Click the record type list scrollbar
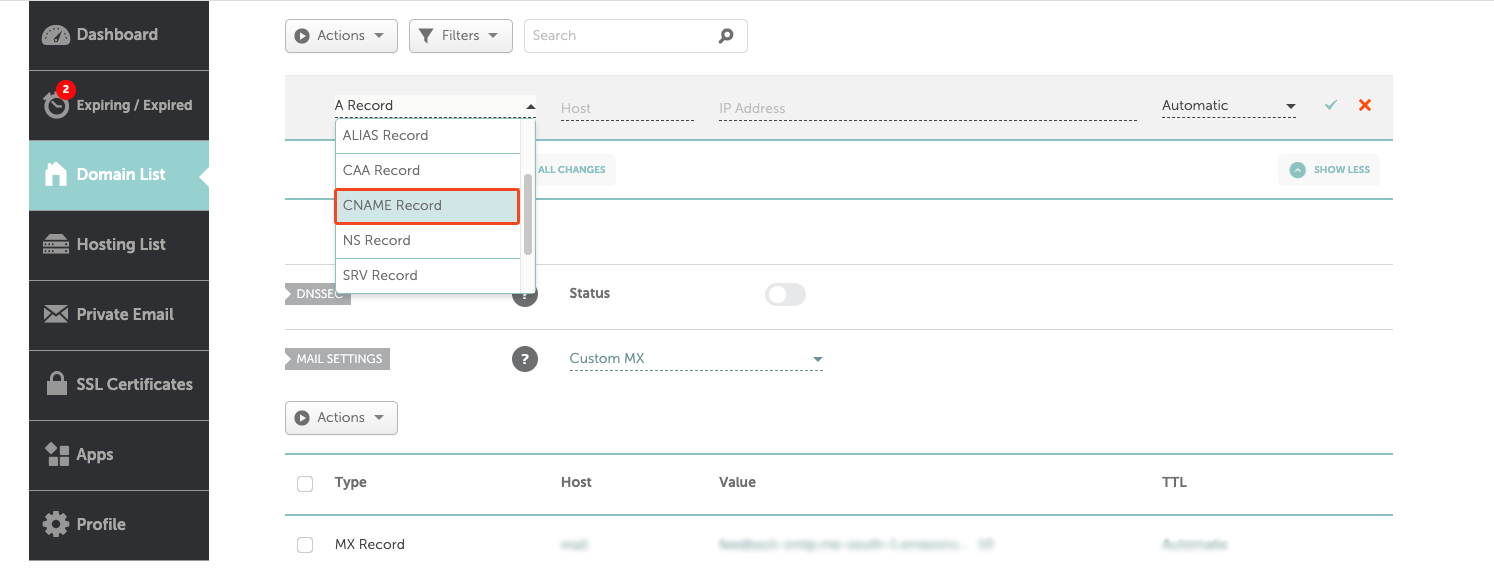The width and height of the screenshot is (1494, 573). click(x=528, y=214)
